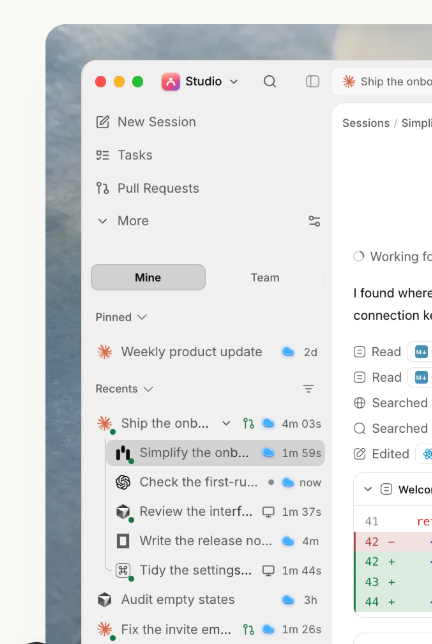Switch session list to Mine
432x644 pixels.
(148, 277)
